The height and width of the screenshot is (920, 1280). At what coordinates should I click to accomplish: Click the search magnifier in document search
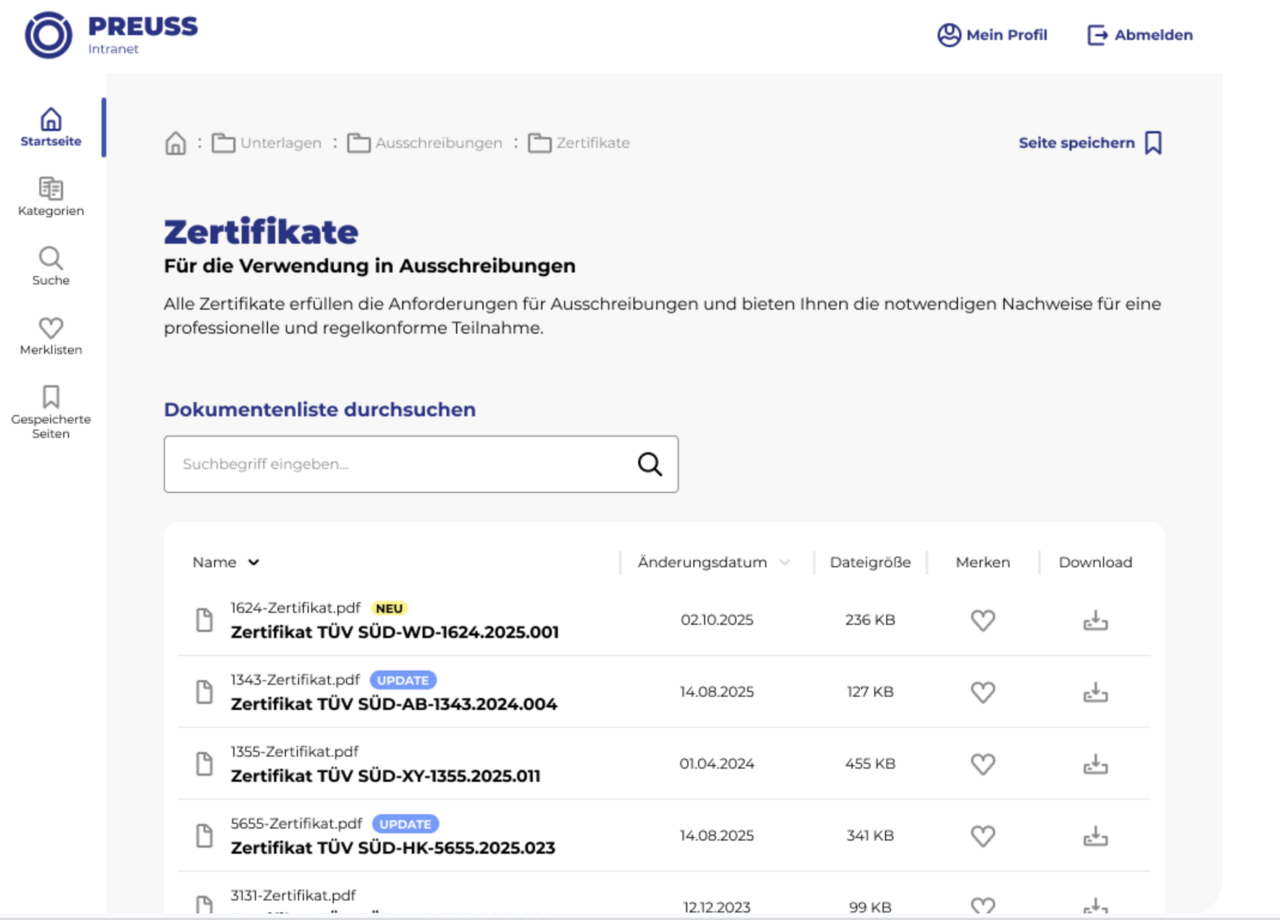pyautogui.click(x=650, y=464)
